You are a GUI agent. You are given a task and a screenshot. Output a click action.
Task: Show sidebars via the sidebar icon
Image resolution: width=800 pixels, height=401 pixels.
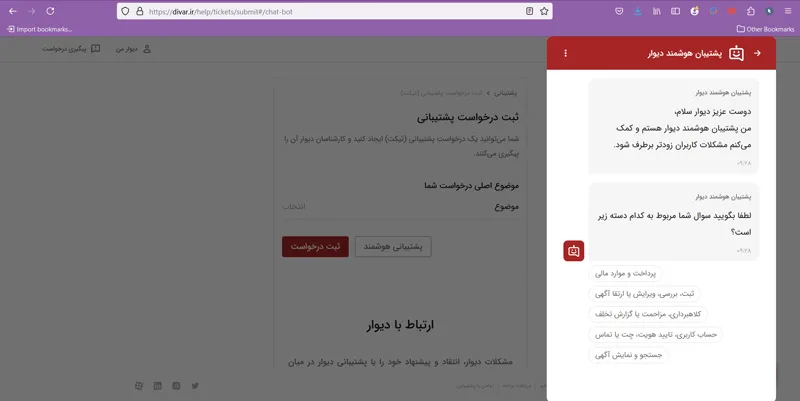tap(676, 11)
